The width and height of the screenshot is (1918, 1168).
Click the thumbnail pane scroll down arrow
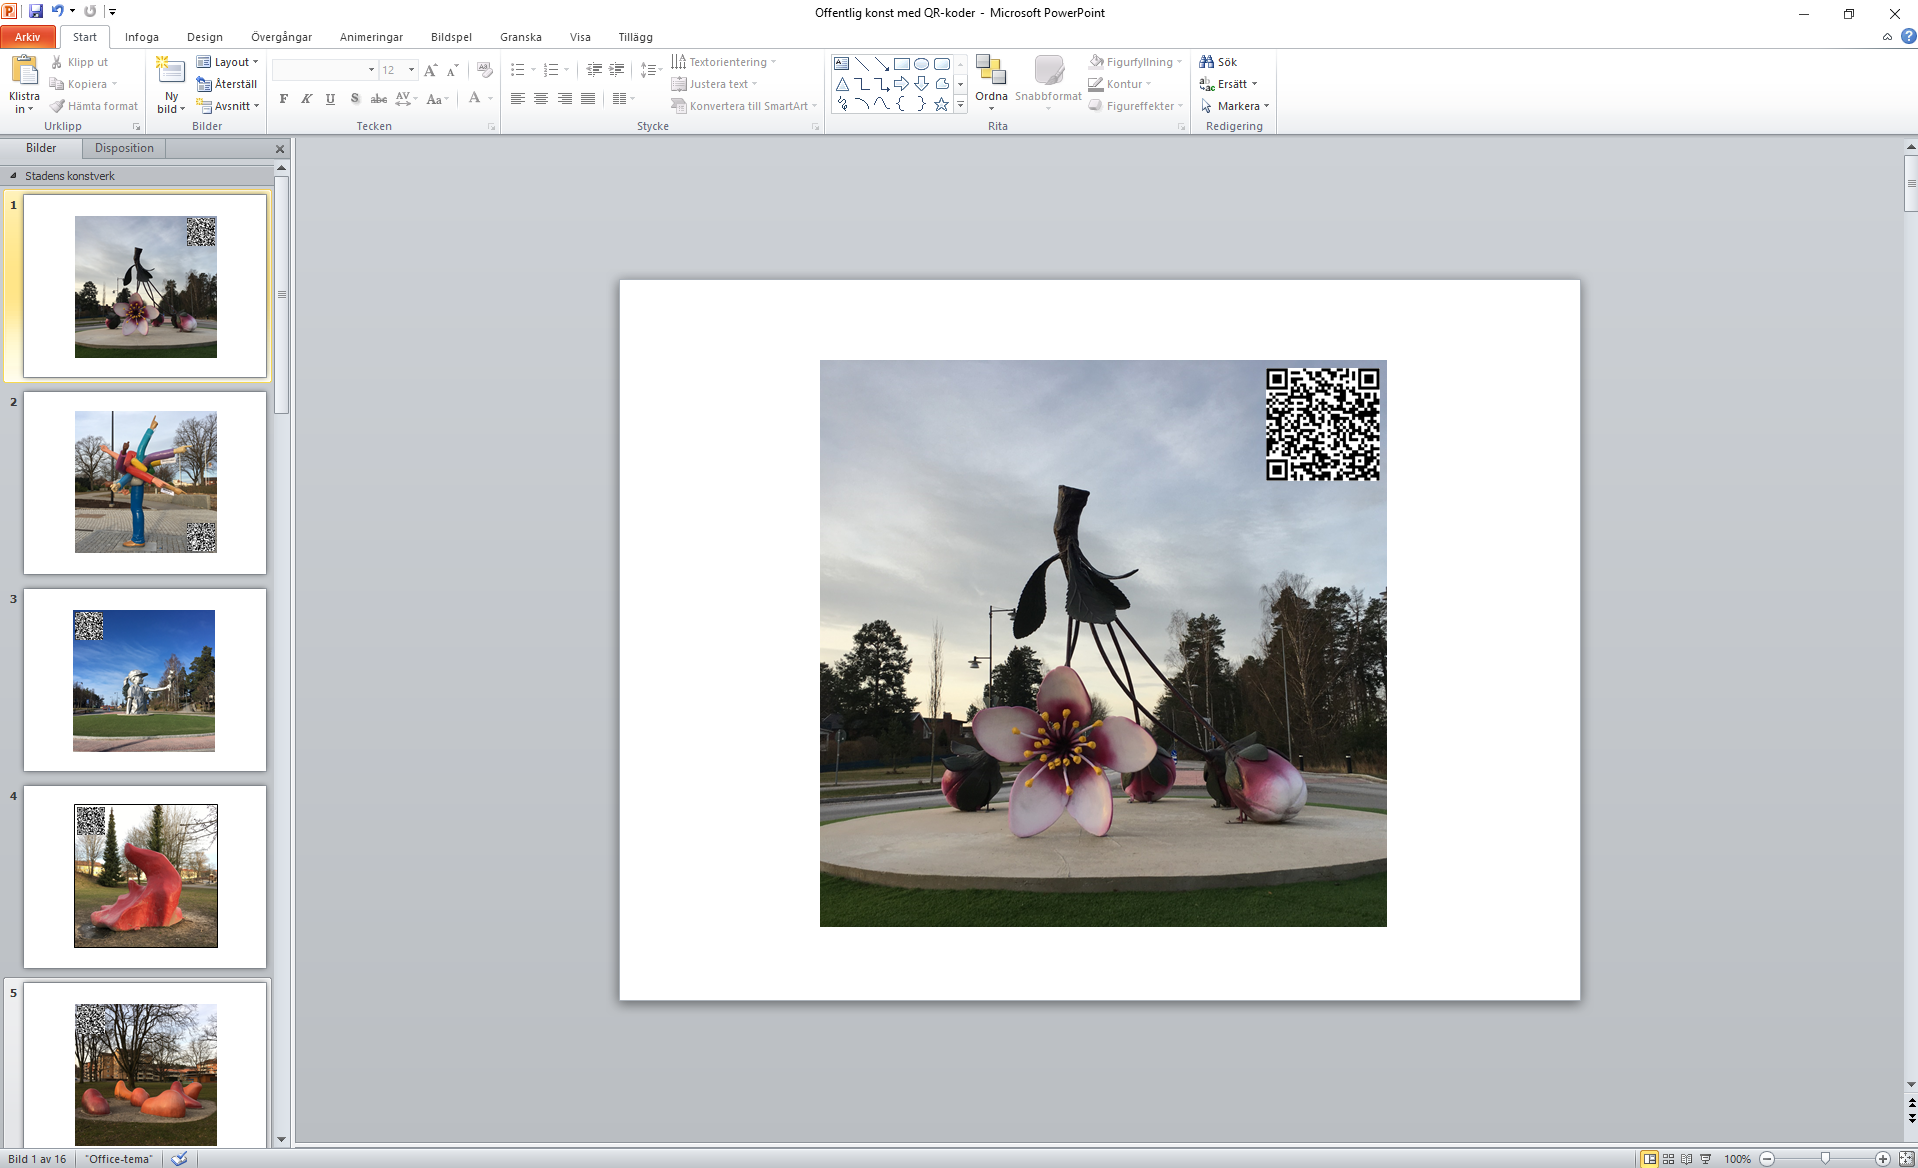click(x=281, y=1139)
